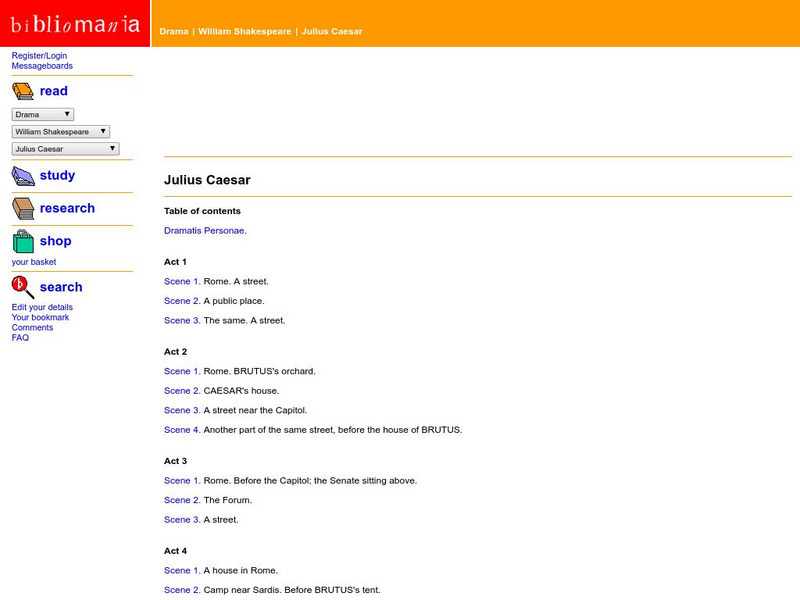Open Act 2 Scene 2, CAESAR's house
Image resolution: width=800 pixels, height=600 pixels.
click(182, 391)
